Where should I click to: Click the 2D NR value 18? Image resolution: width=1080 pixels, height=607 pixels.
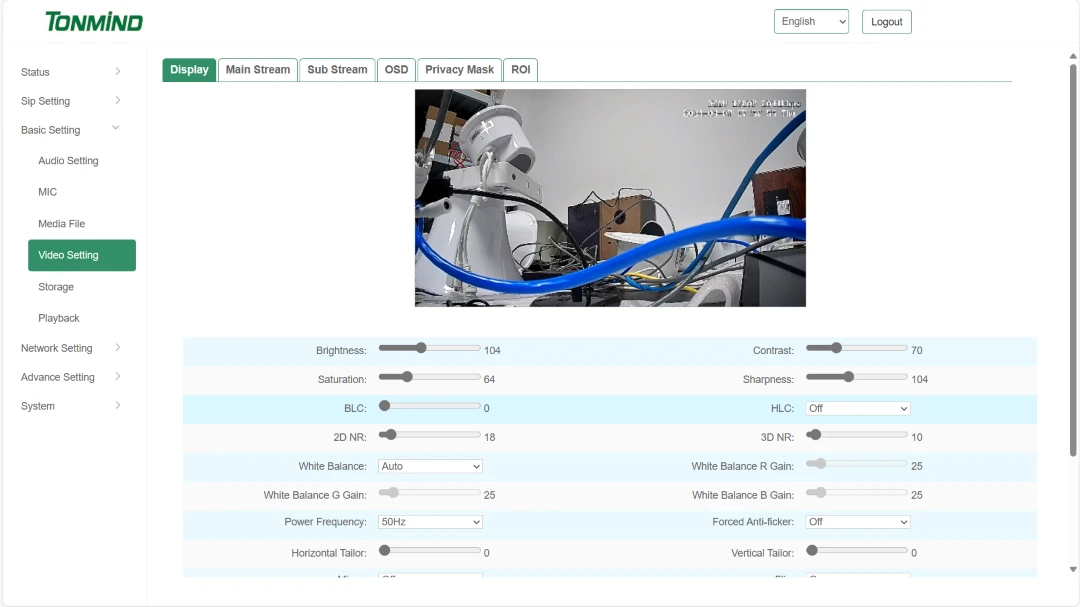tap(489, 437)
